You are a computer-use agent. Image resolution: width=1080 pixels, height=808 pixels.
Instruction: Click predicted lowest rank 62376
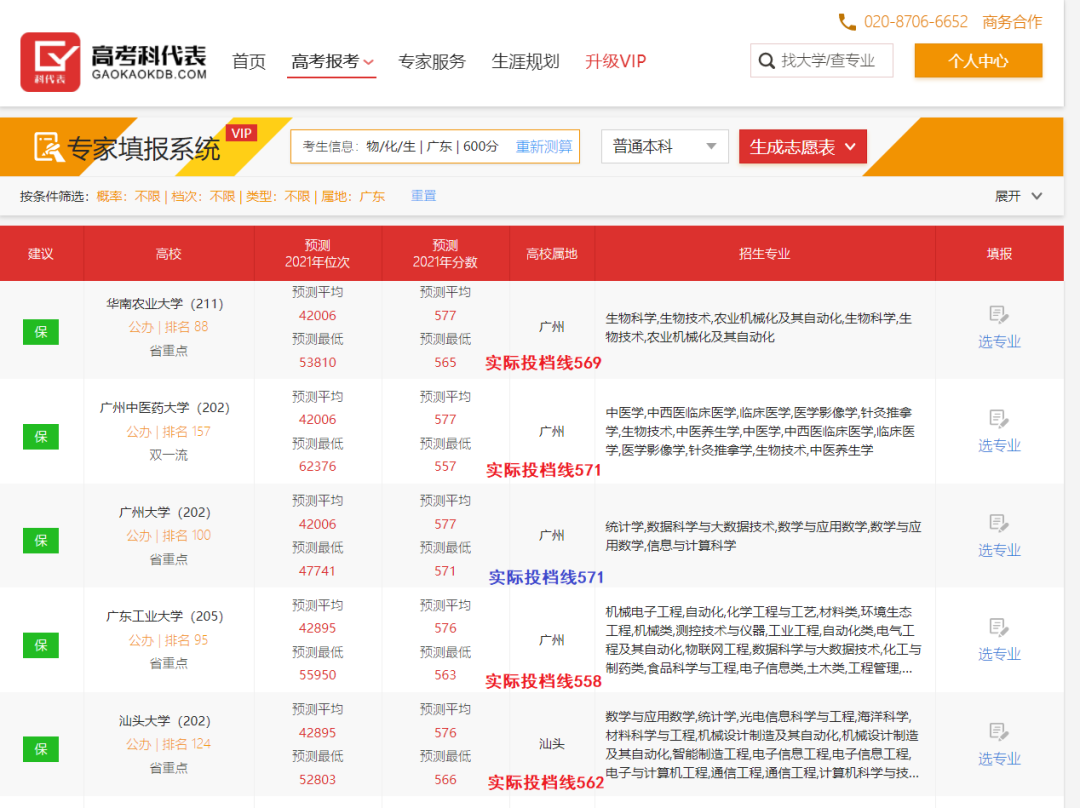click(x=318, y=466)
